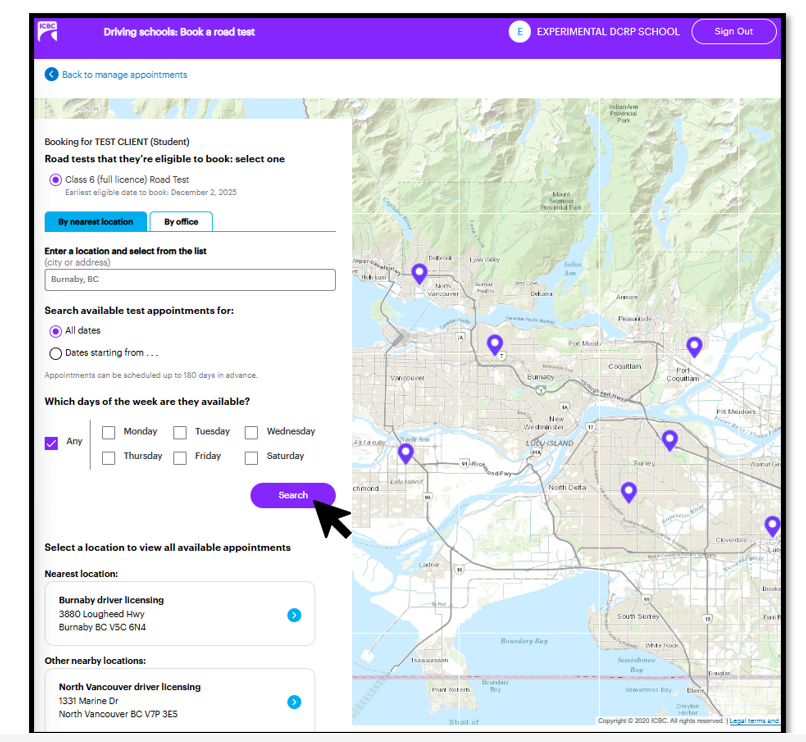Check the Tuesday checkbox
This screenshot has height=742, width=806.
click(180, 432)
